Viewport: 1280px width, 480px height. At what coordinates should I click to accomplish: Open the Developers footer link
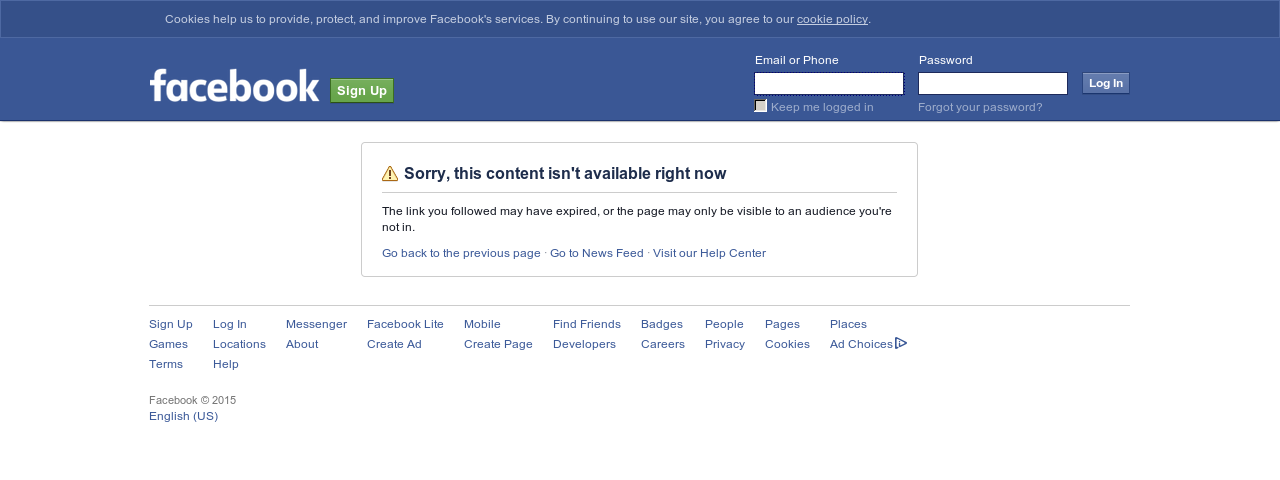(584, 344)
